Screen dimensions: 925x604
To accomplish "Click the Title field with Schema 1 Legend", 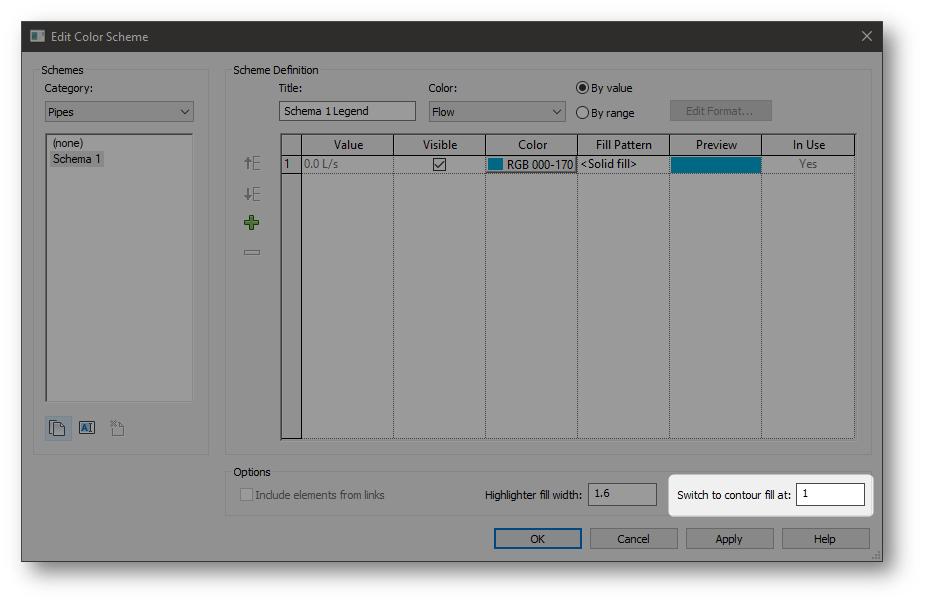I will (347, 111).
